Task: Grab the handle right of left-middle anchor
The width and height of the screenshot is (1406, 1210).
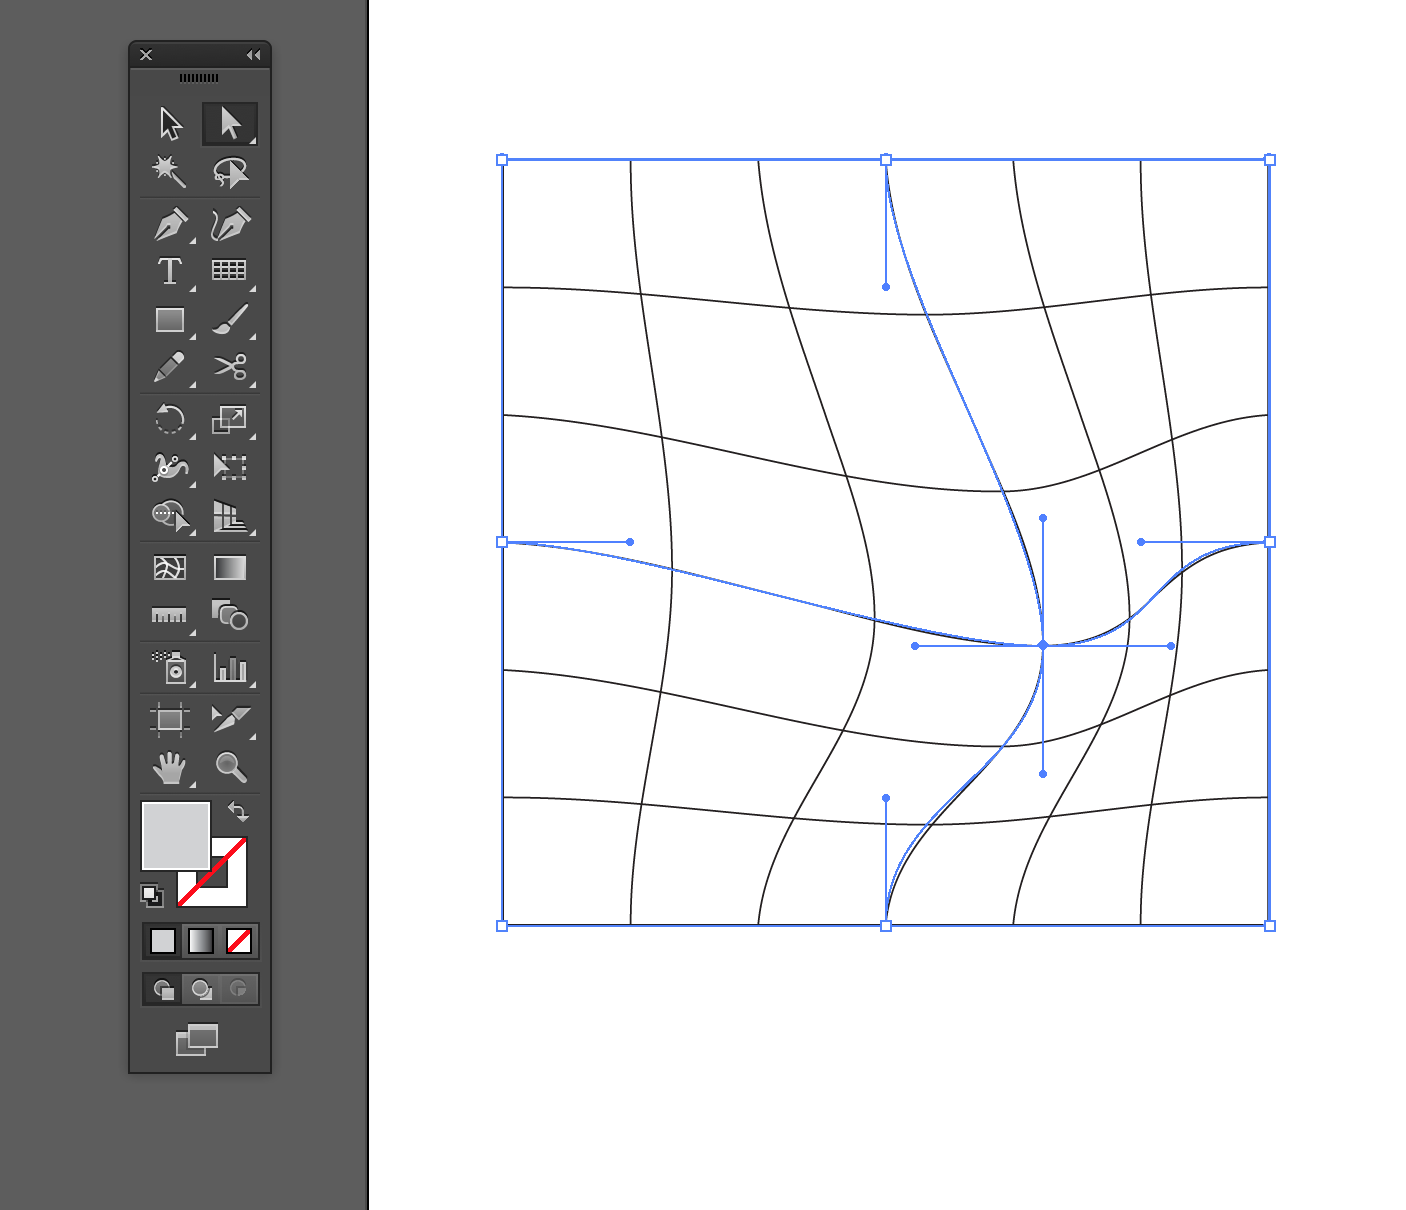Action: point(630,542)
